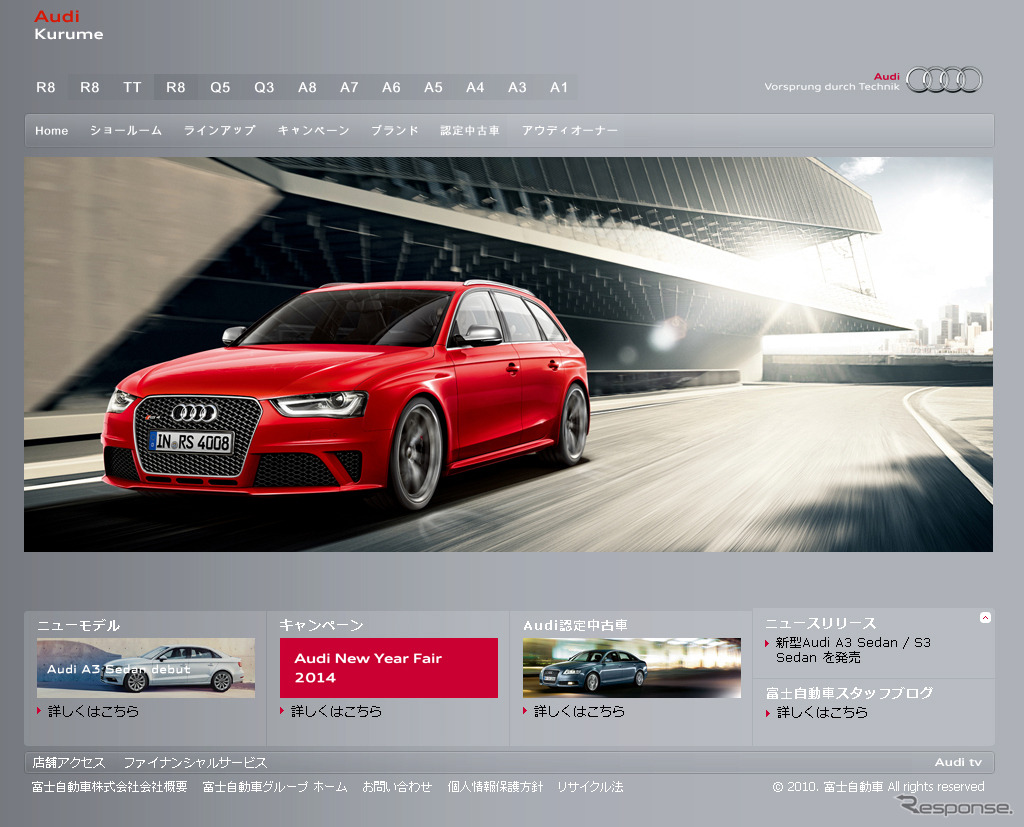Screen dimensions: 1024x827
Task: Open Audi A3 Sedan debut thumbnail
Action: click(146, 668)
